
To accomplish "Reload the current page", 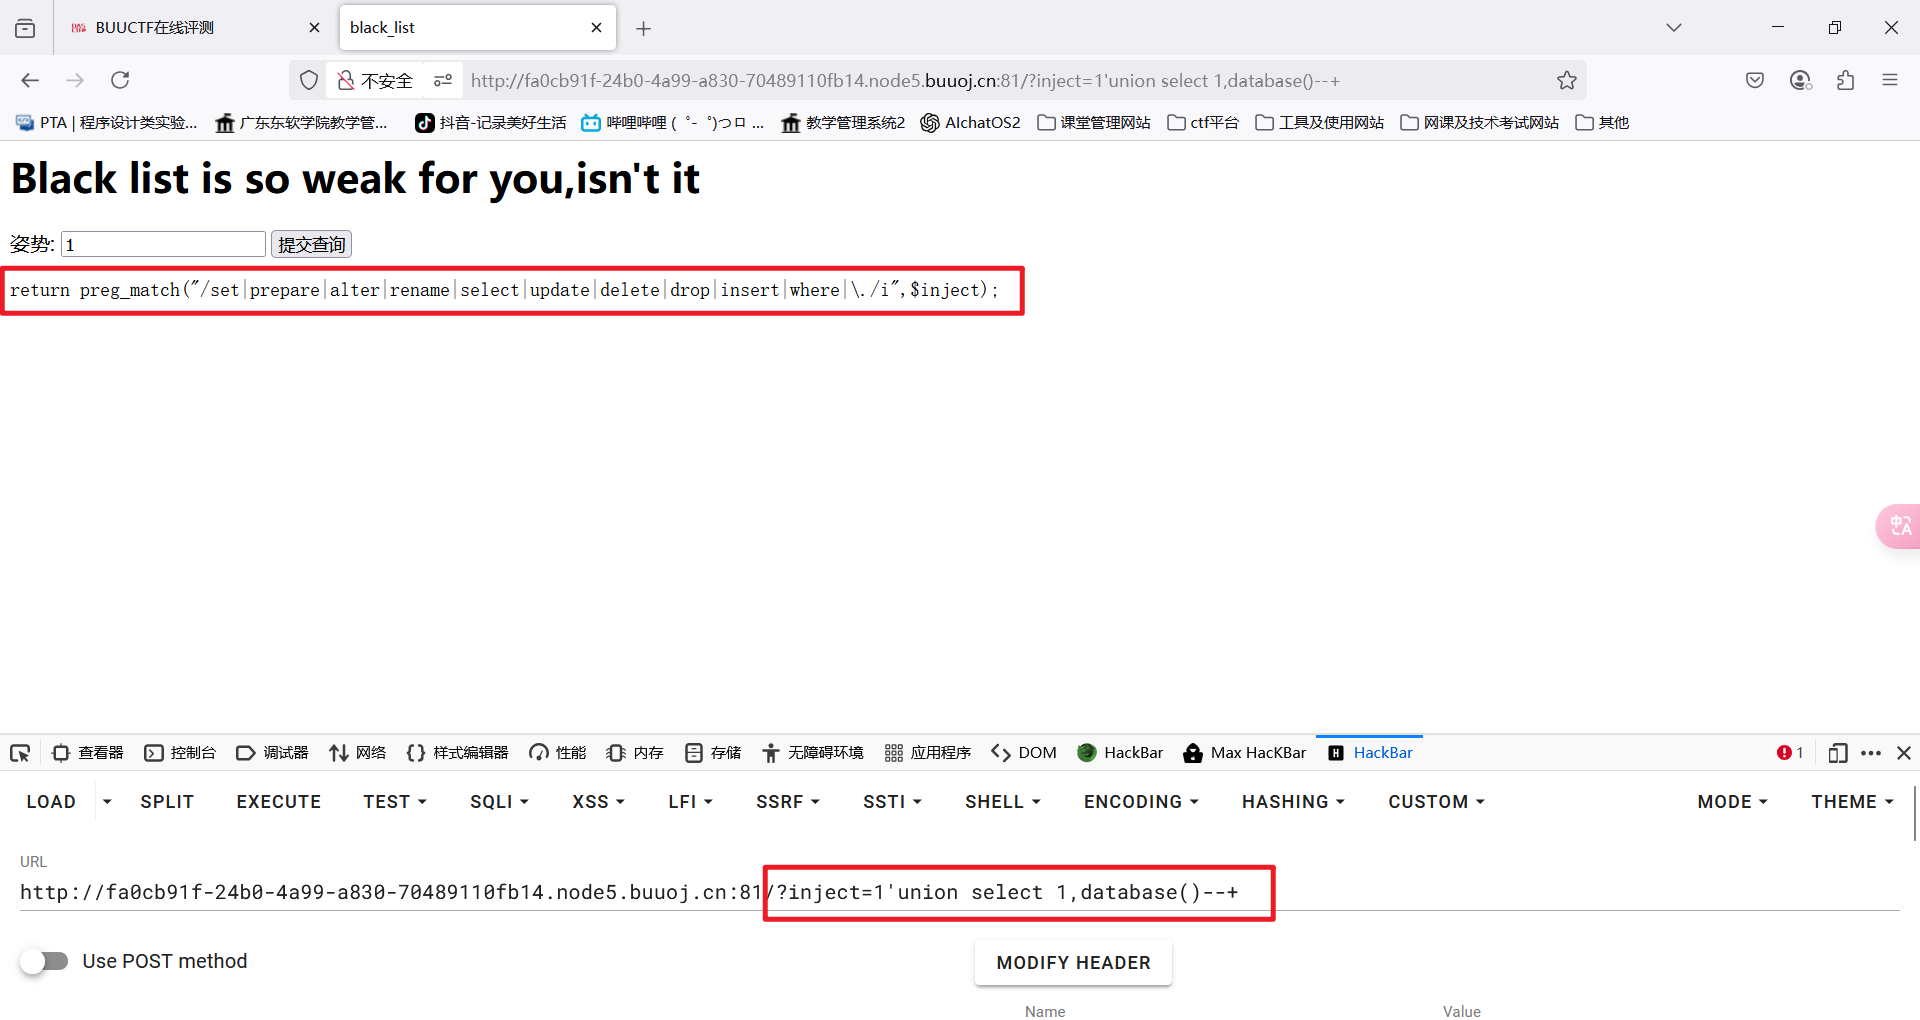I will [120, 80].
